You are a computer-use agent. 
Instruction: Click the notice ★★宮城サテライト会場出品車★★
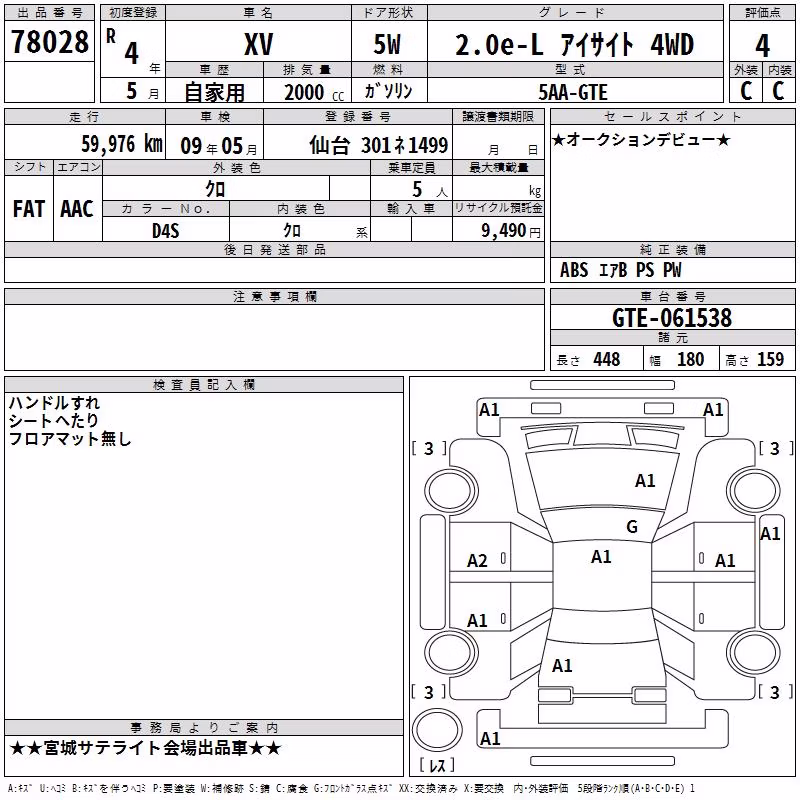[145, 748]
